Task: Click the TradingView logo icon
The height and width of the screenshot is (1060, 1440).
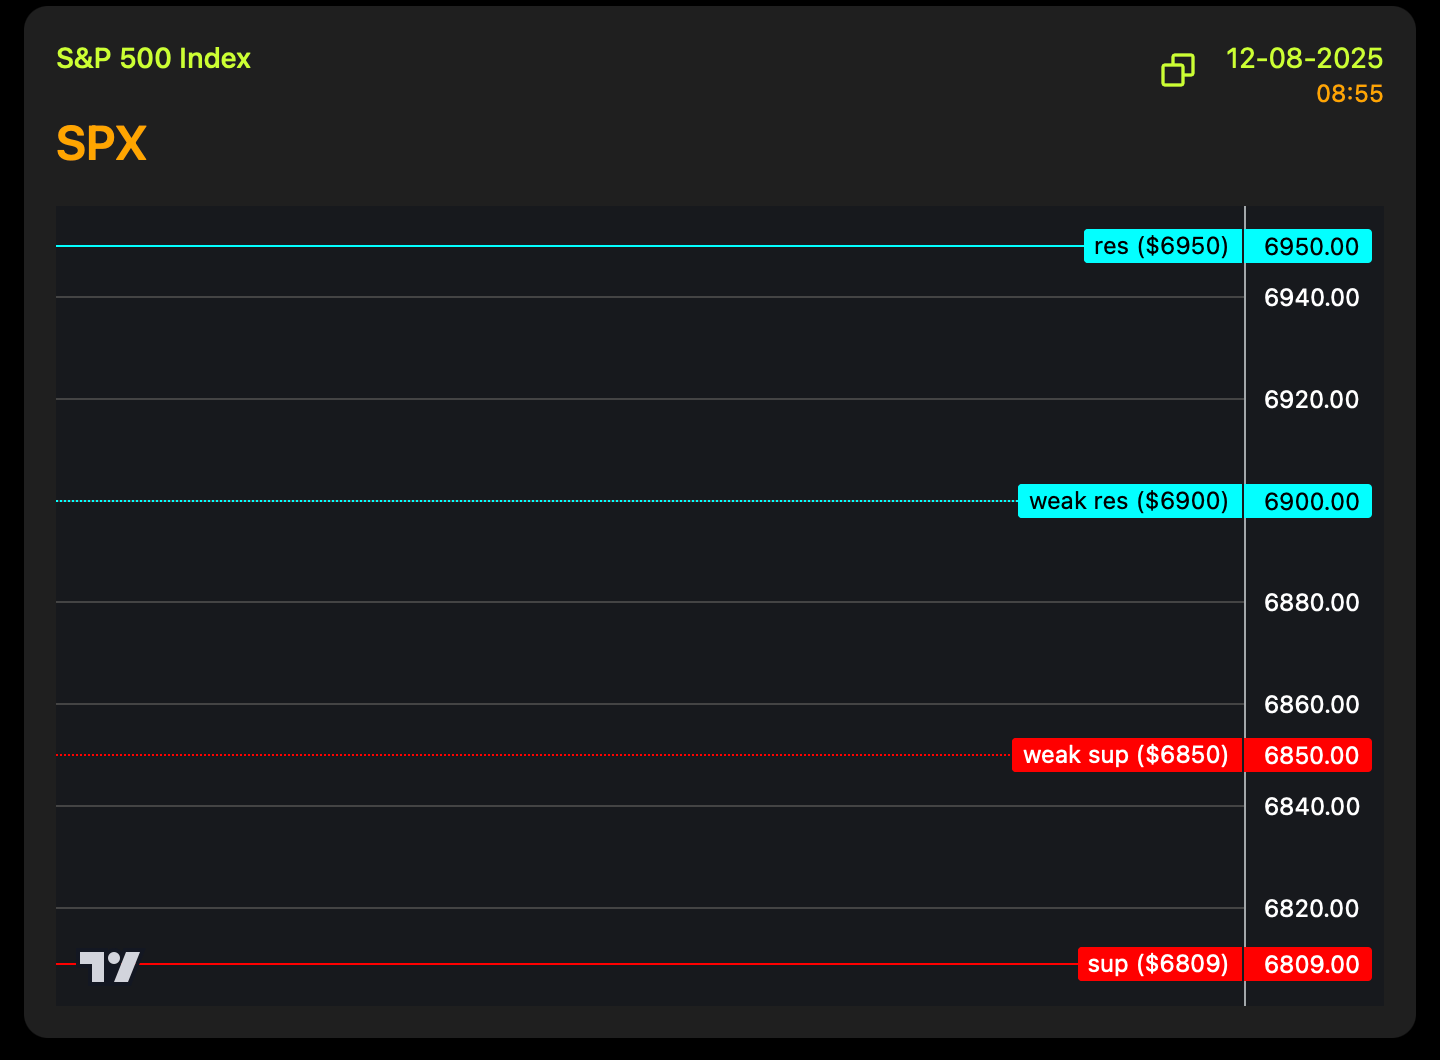Action: click(x=109, y=966)
